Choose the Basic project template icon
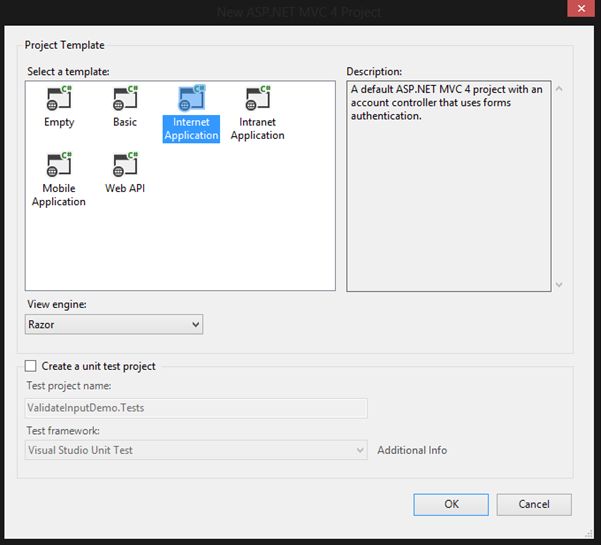 click(x=125, y=98)
